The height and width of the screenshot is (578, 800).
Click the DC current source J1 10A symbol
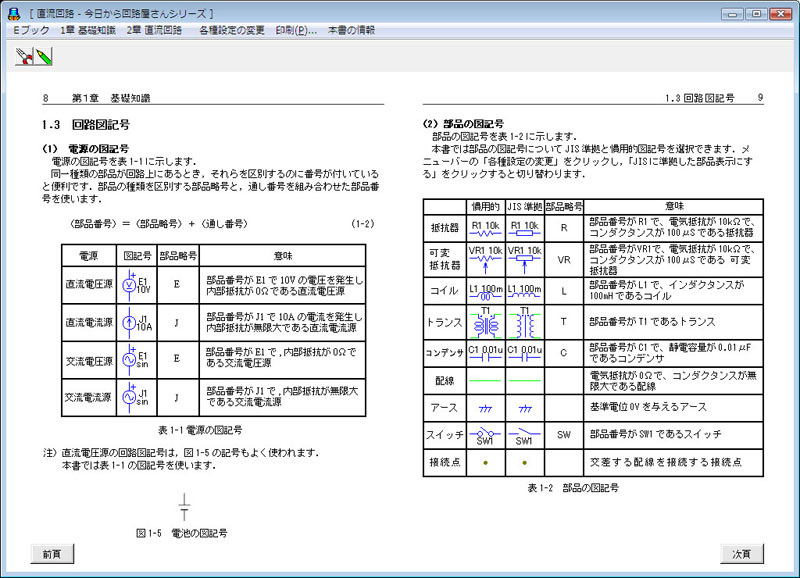coord(135,322)
